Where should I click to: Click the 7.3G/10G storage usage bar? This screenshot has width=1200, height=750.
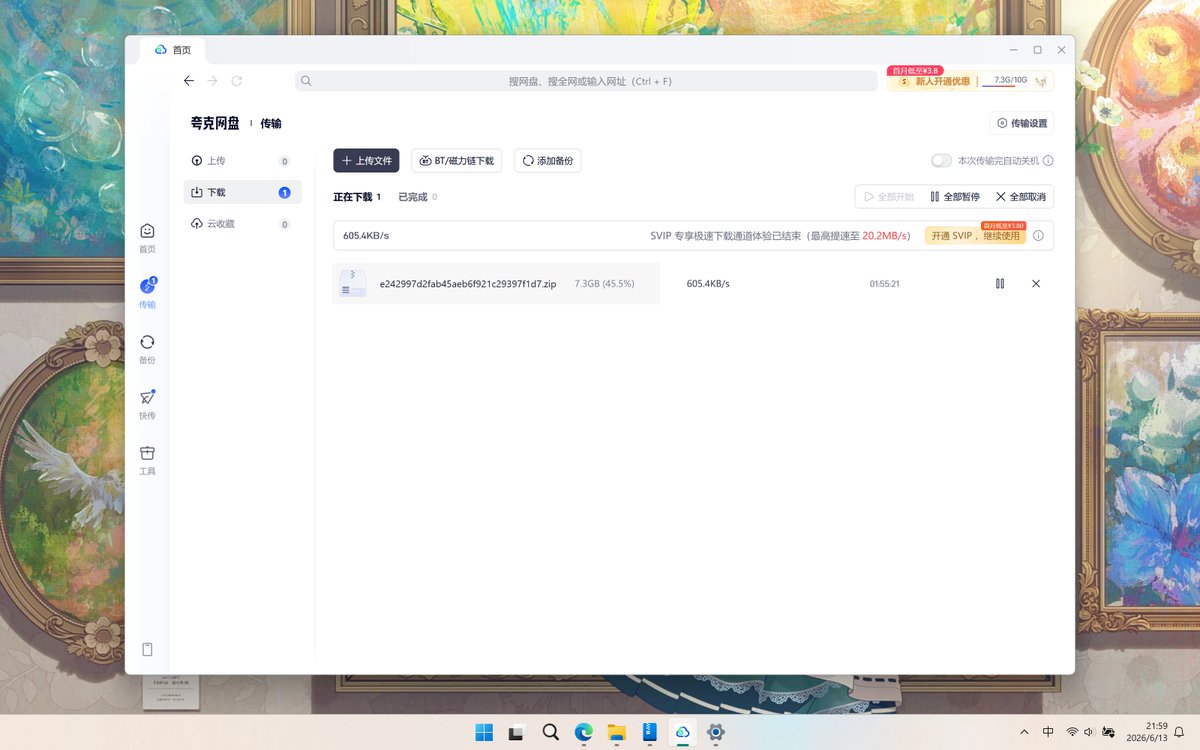1004,81
